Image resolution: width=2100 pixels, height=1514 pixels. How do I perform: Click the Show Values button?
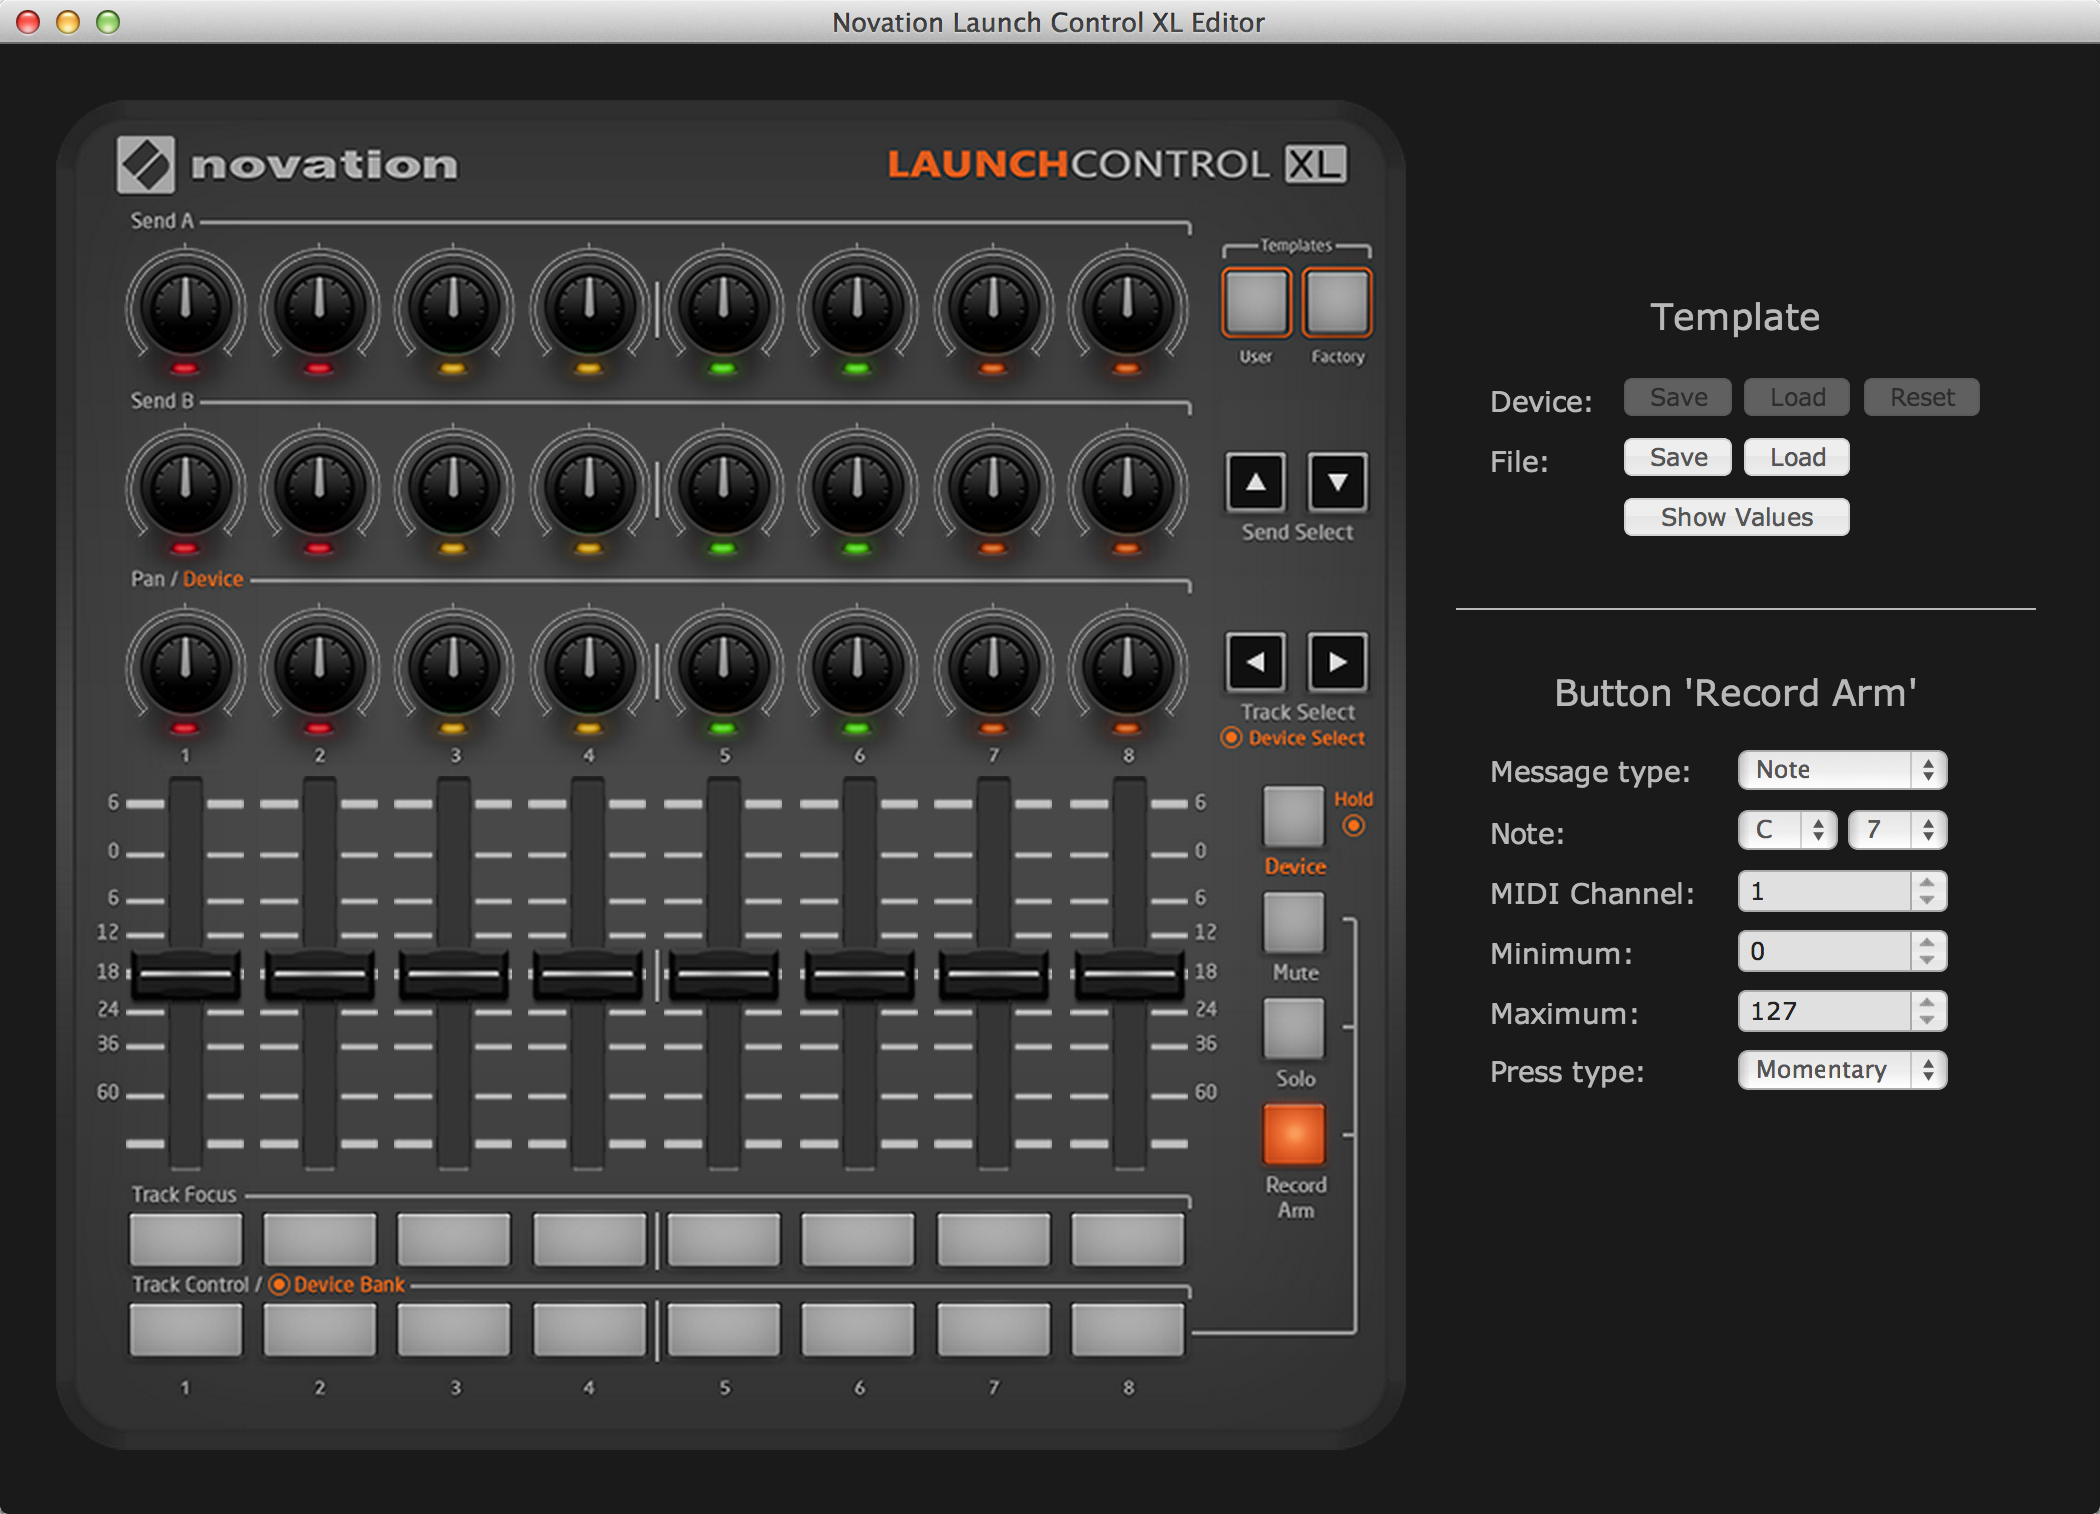click(x=1736, y=517)
